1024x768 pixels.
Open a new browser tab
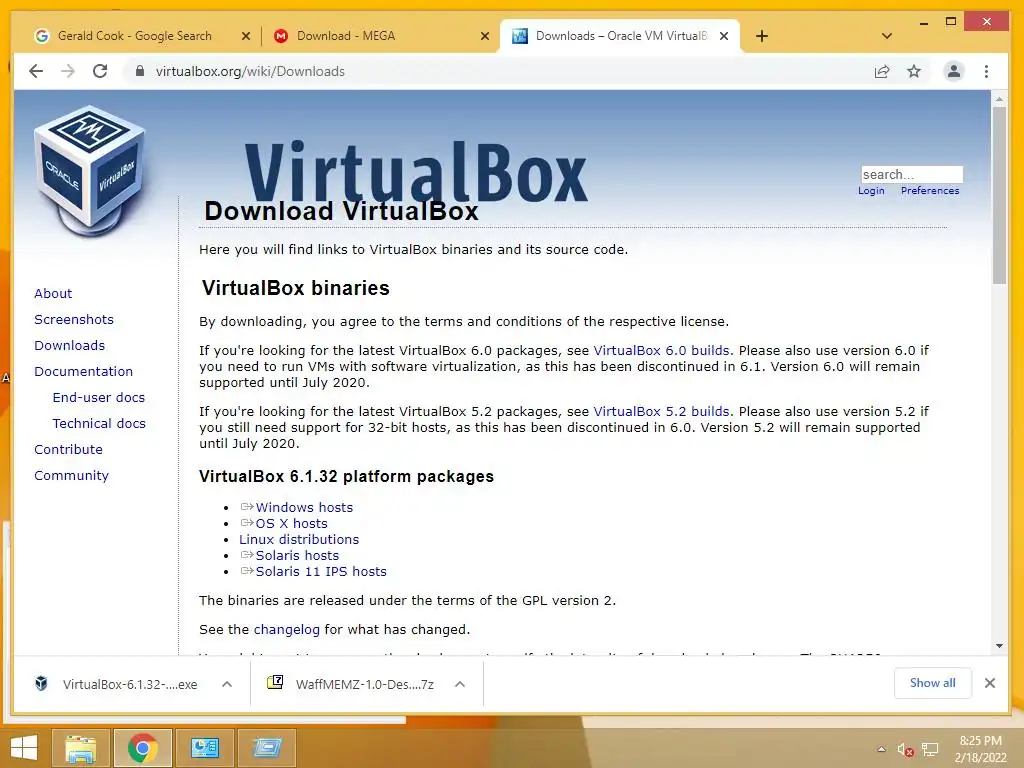(761, 36)
